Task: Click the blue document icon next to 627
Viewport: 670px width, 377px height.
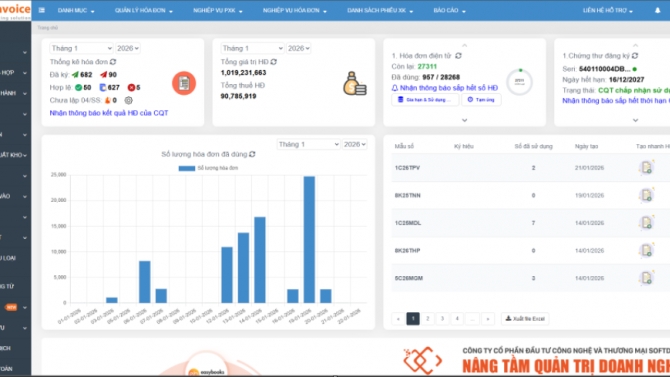Action: (x=103, y=88)
